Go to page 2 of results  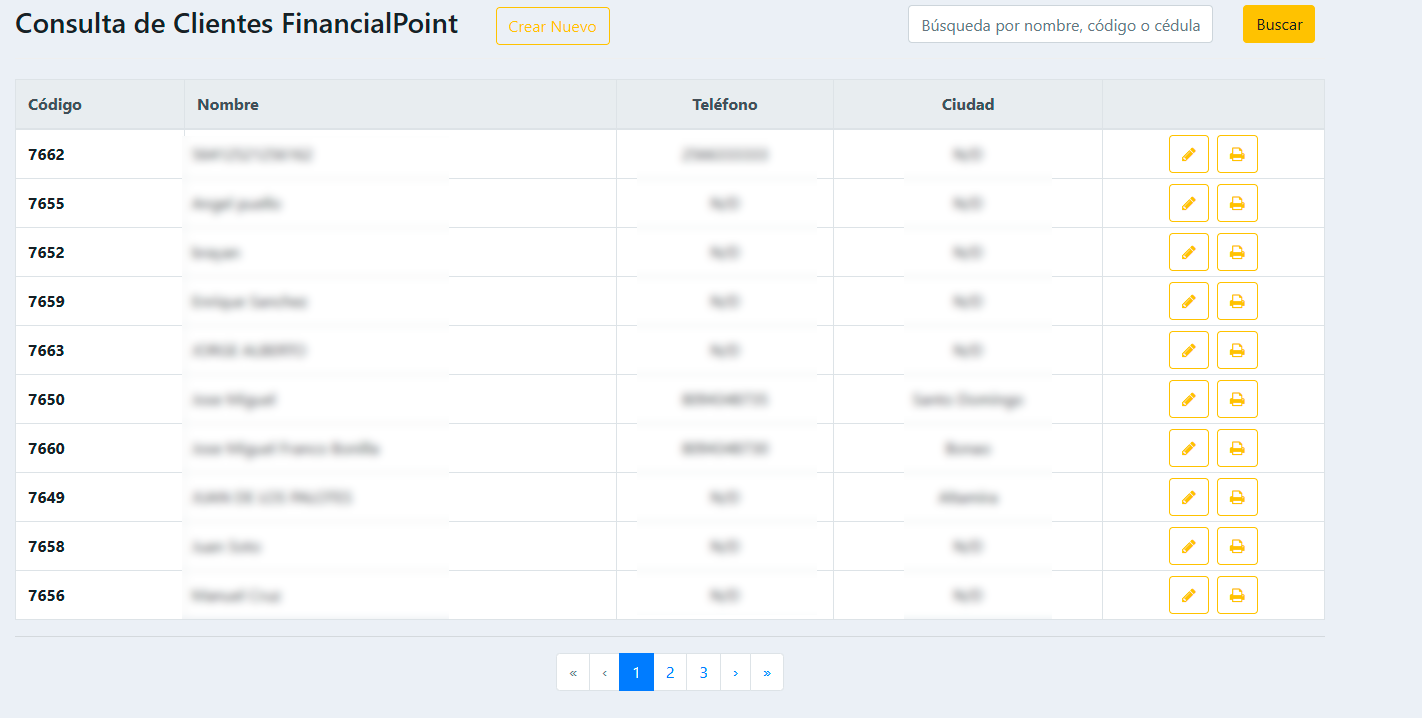coord(670,672)
